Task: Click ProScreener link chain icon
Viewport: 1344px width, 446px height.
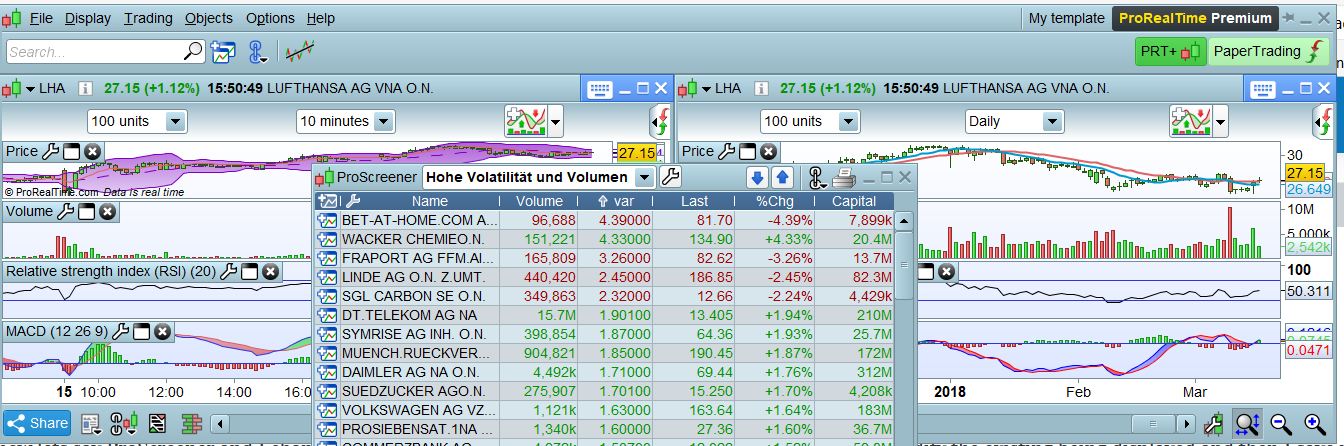Action: coord(816,178)
